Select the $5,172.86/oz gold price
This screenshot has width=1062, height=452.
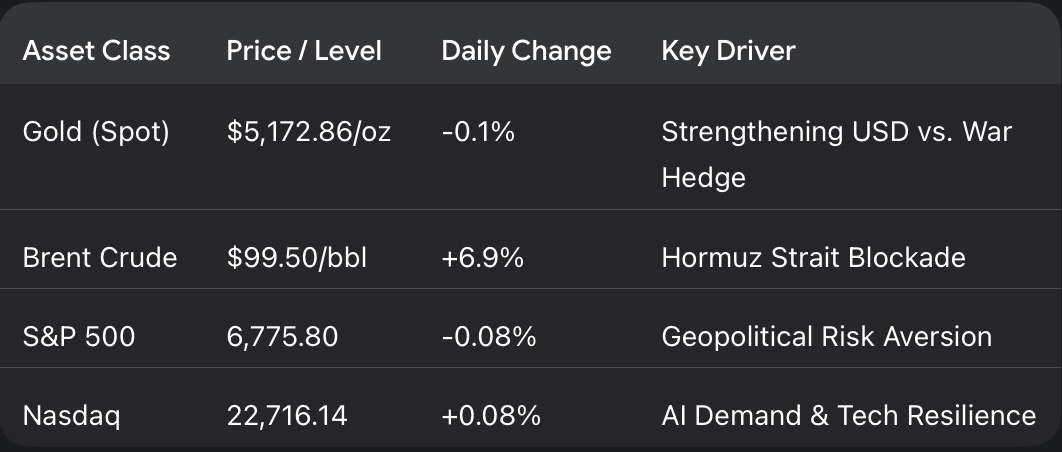pos(309,132)
